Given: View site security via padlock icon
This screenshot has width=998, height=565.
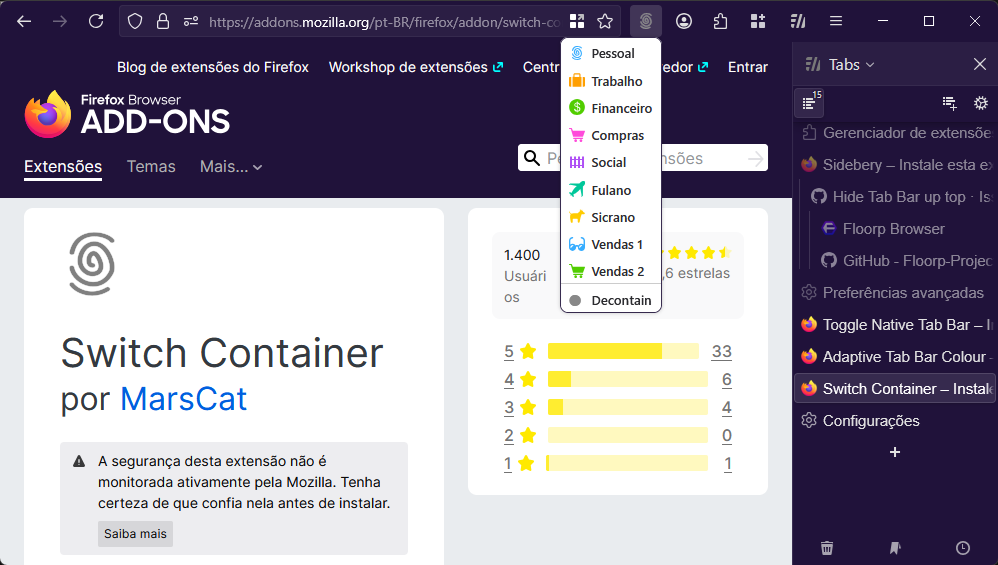Looking at the screenshot, I should pyautogui.click(x=163, y=22).
